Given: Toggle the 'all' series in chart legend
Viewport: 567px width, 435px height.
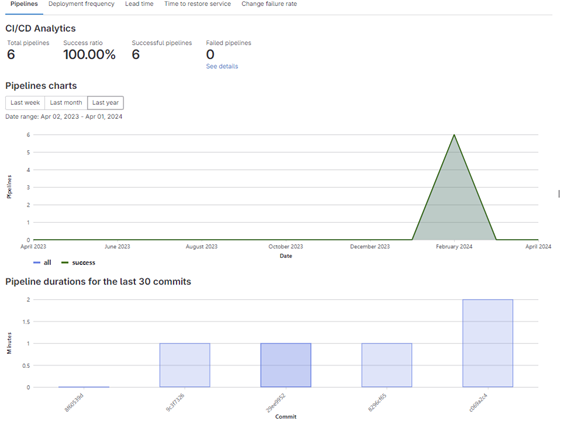Looking at the screenshot, I should 42,263.
